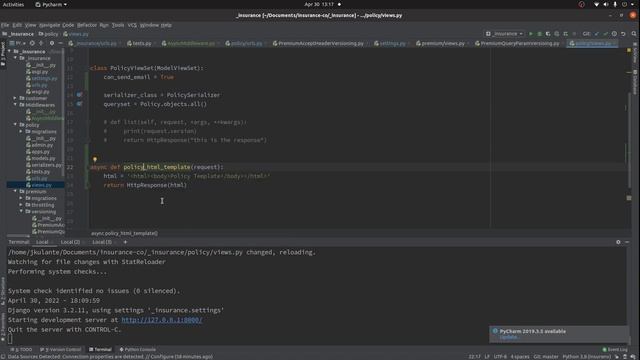Select serializers.py in the project tree
Screen dimensions: 640x360
(44, 165)
